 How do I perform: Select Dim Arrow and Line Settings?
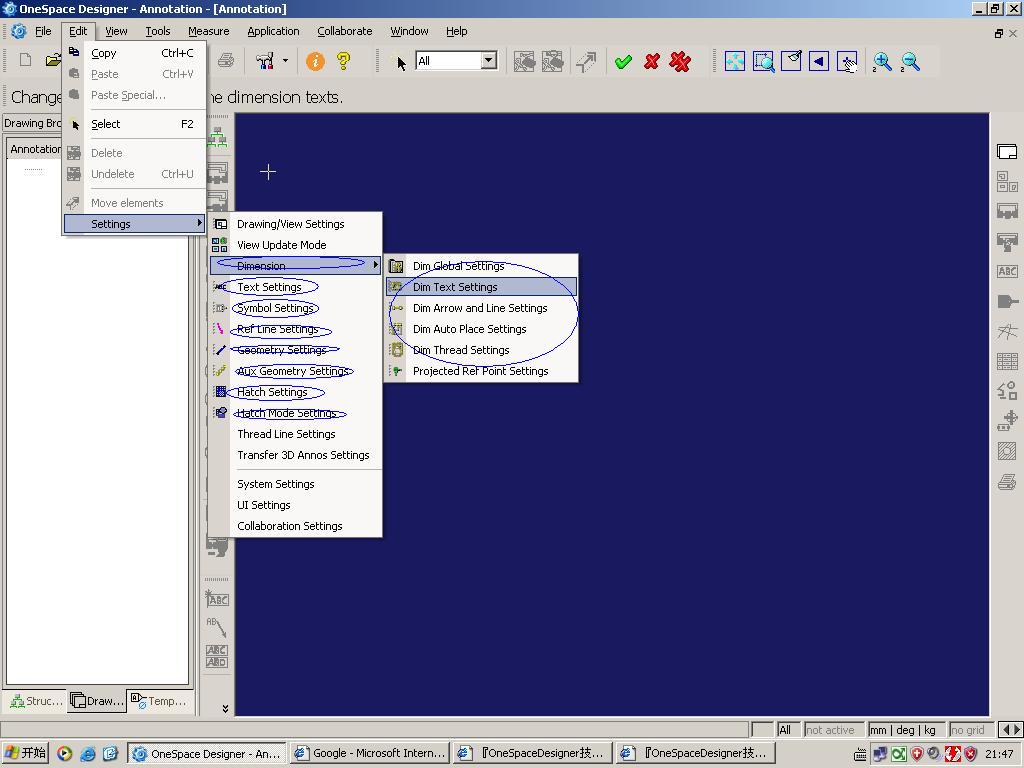click(481, 308)
